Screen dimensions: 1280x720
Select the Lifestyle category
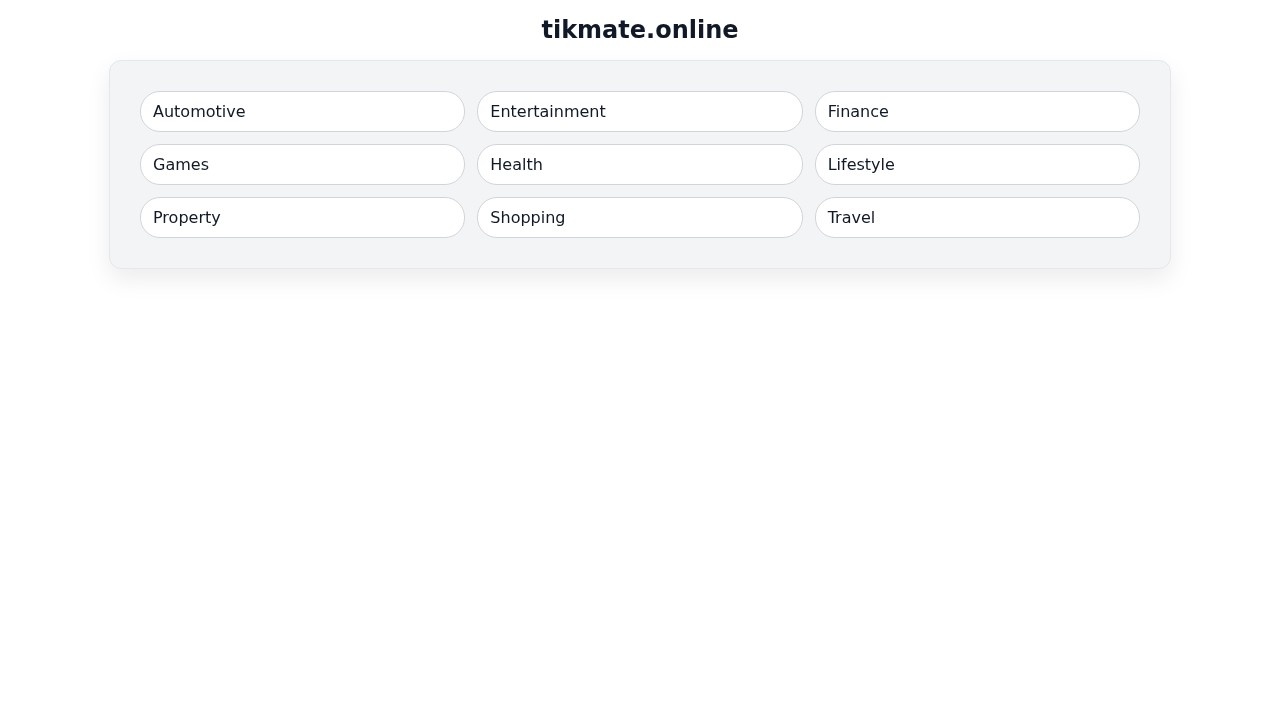(x=977, y=164)
